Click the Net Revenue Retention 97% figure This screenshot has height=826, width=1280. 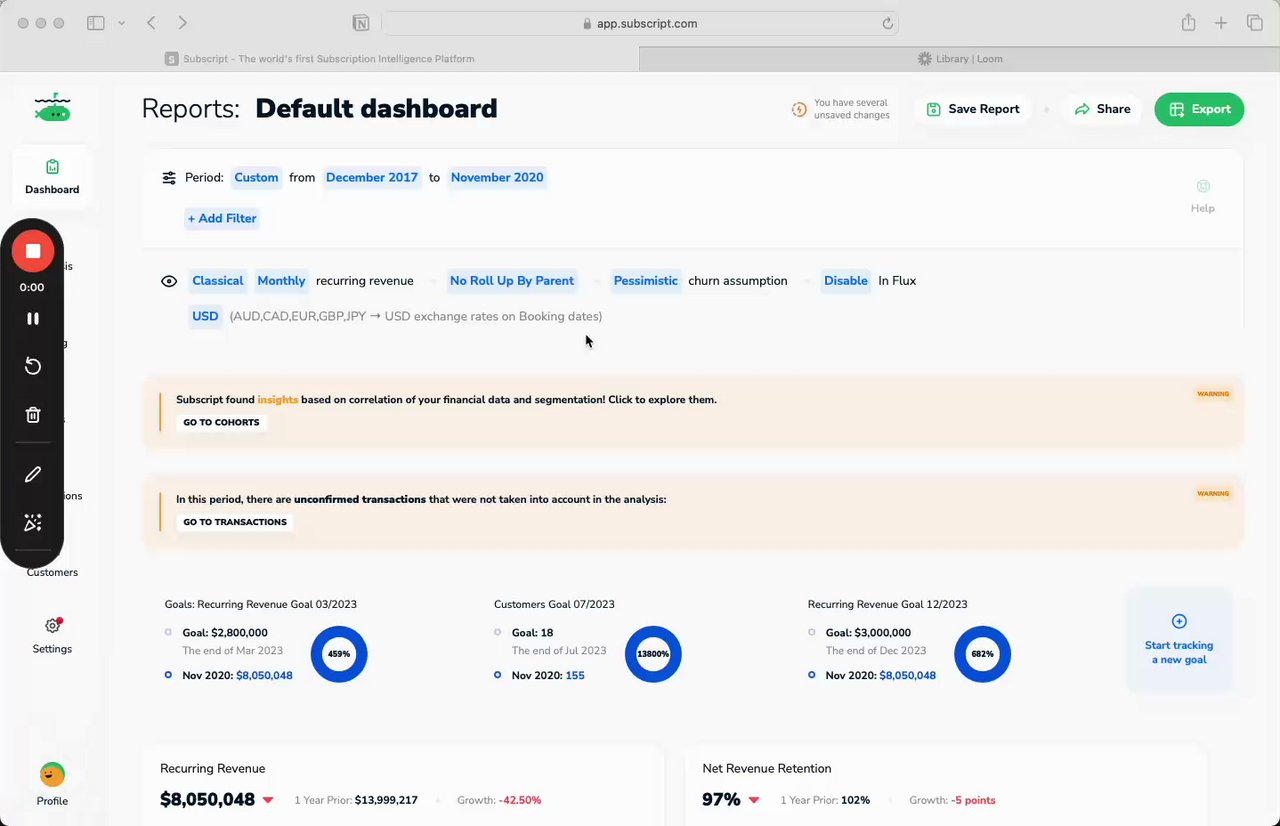click(721, 800)
